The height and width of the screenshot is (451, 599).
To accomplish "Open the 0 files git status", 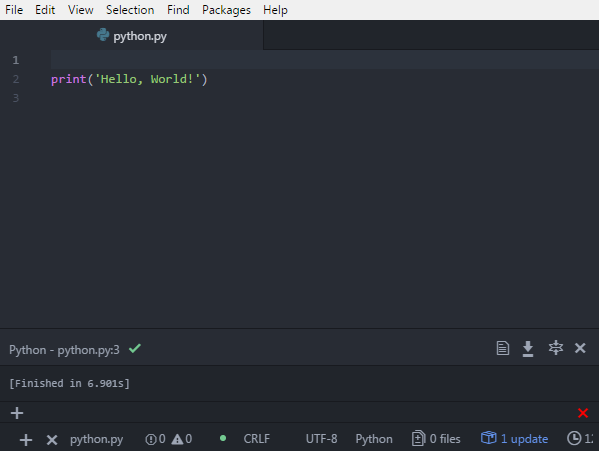I will click(436, 439).
